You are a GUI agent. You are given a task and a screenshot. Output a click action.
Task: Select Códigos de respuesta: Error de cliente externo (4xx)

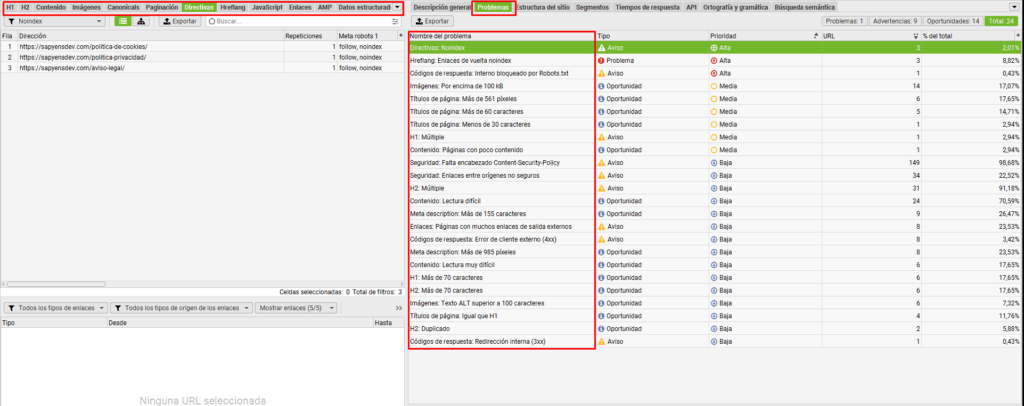(x=714, y=240)
